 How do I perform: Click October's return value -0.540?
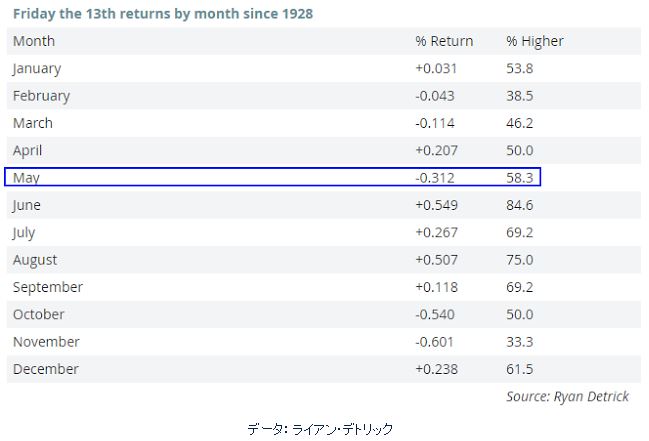435,314
